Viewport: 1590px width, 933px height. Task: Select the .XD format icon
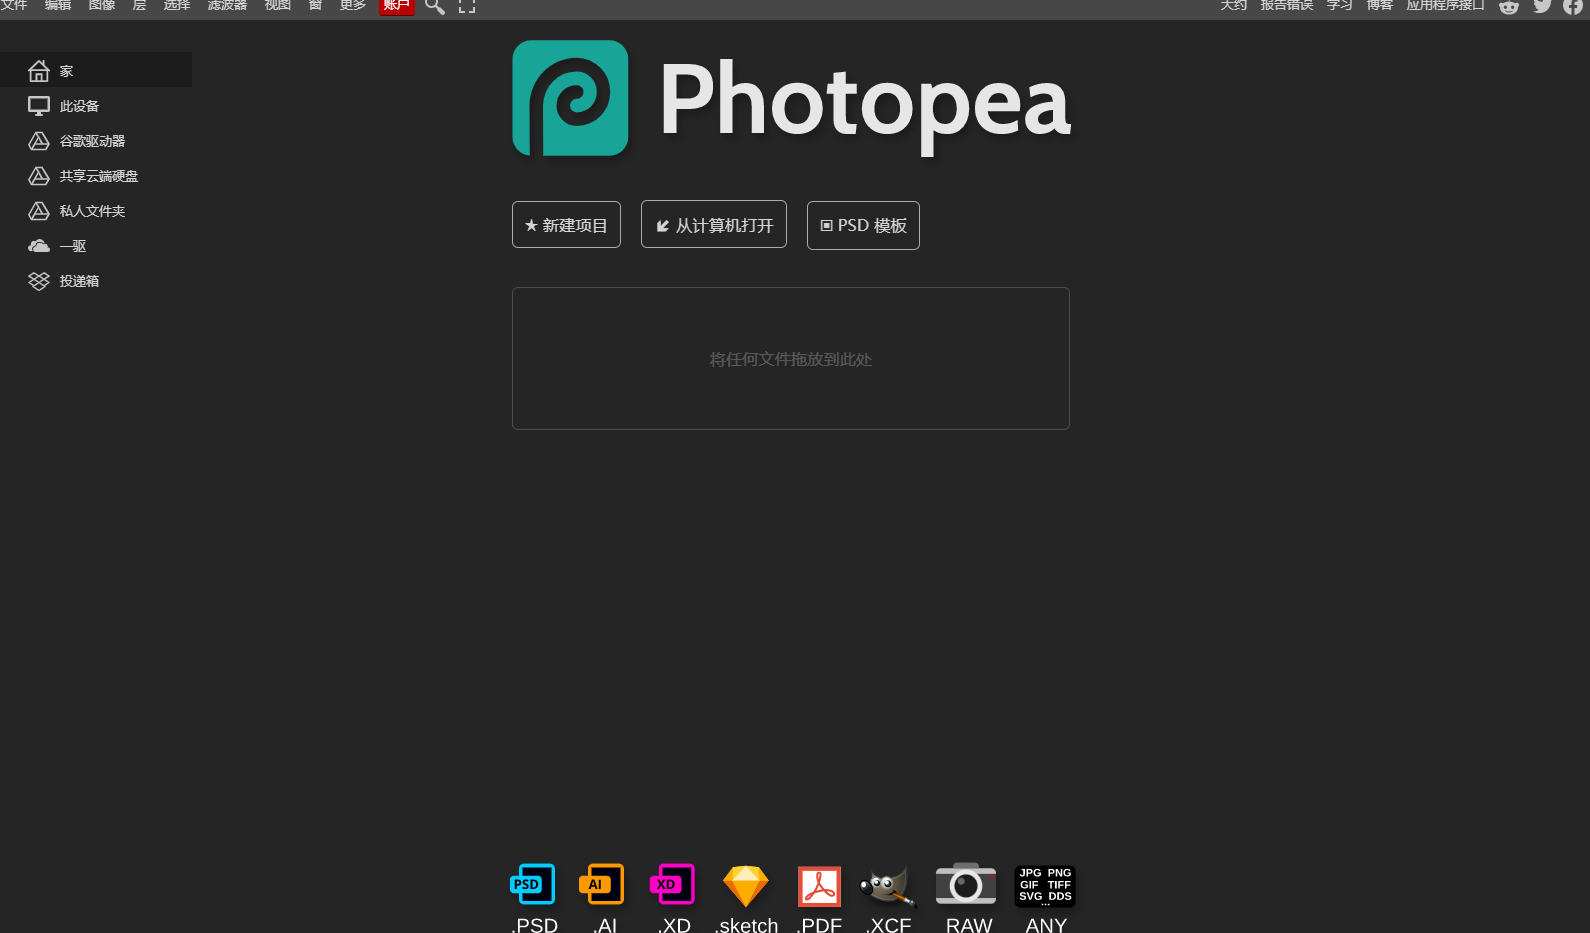click(672, 884)
